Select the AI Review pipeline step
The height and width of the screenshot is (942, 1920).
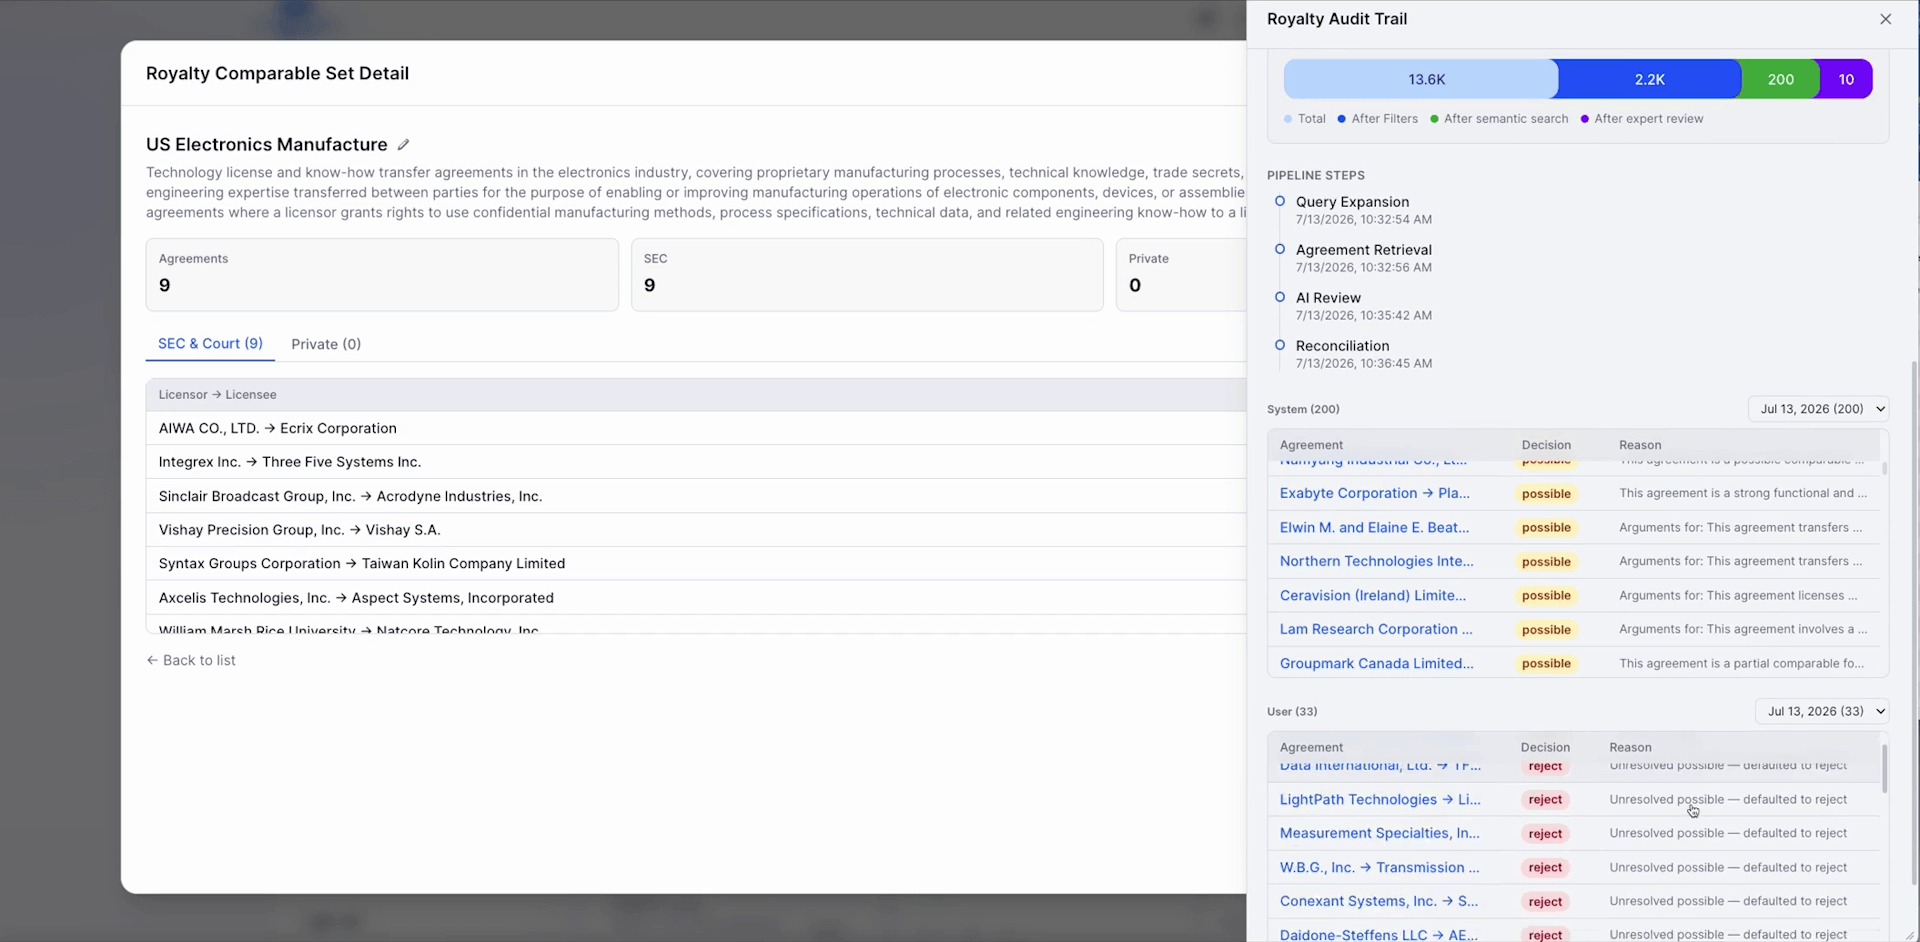pyautogui.click(x=1328, y=298)
